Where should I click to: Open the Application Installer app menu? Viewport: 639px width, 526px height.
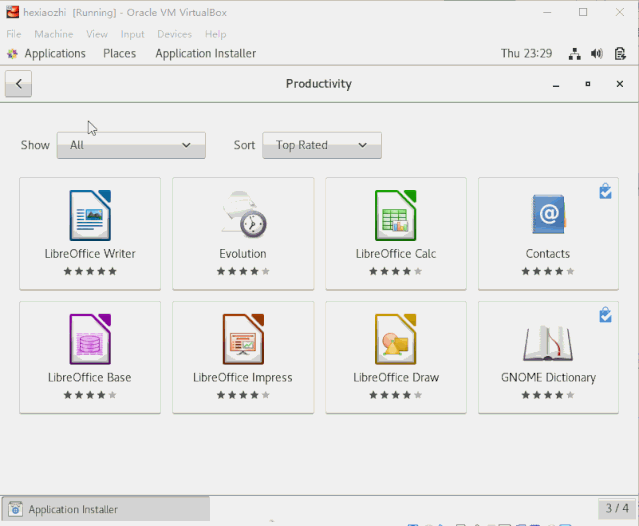point(206,53)
